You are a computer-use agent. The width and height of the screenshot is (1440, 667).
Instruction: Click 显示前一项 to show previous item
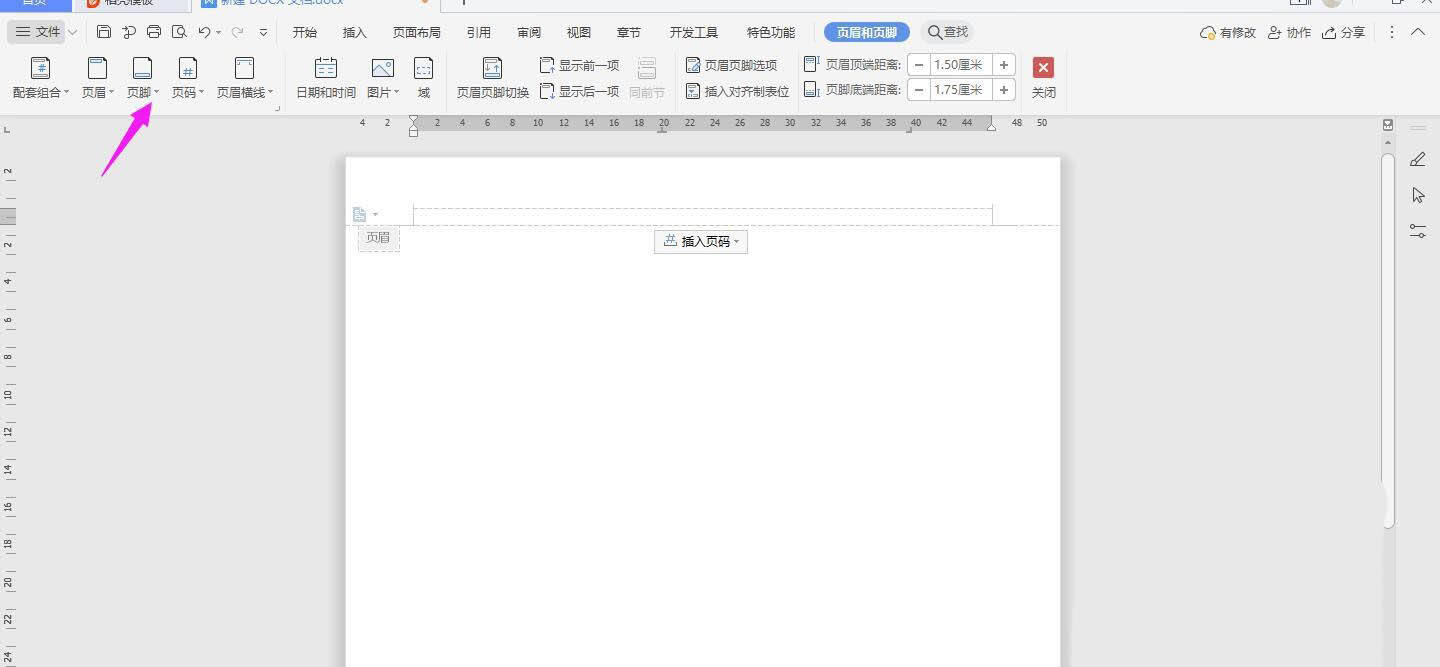(581, 64)
